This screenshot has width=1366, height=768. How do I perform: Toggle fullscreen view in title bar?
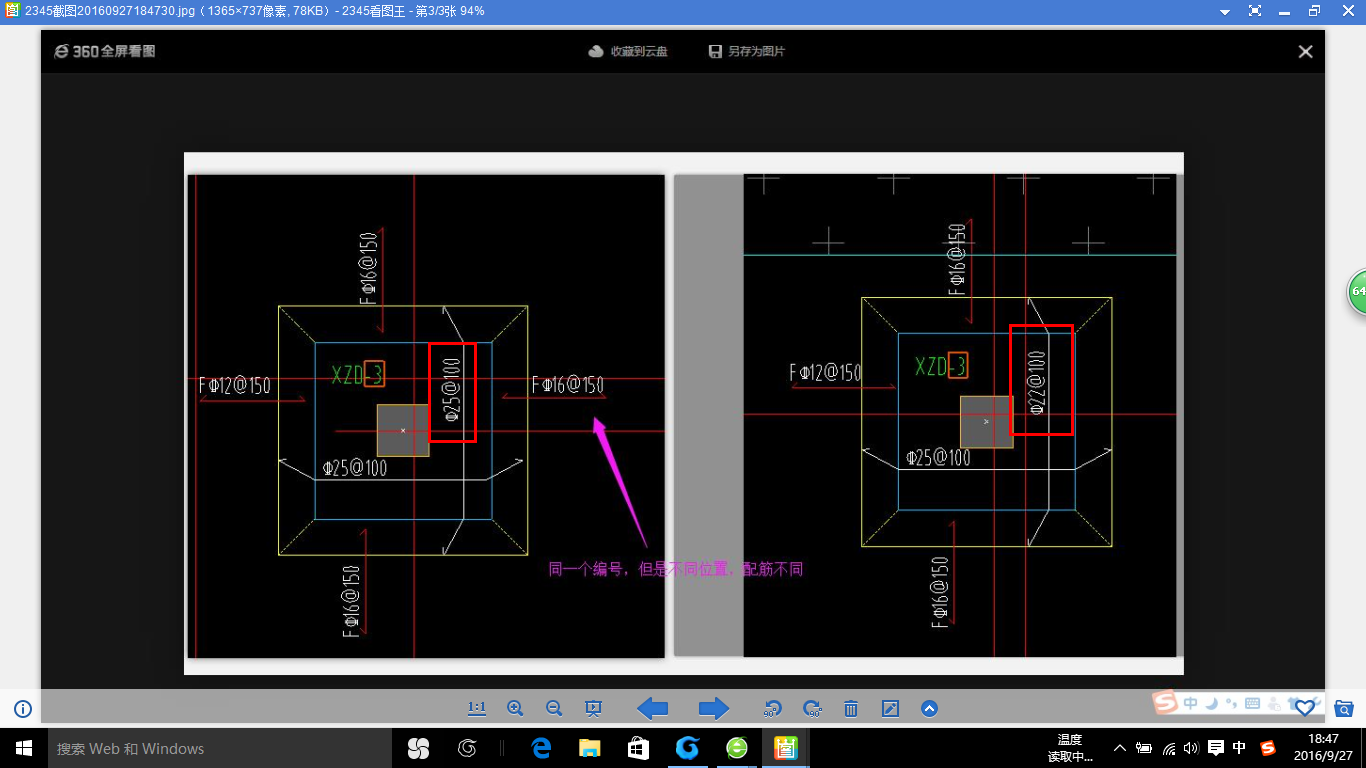(1255, 11)
